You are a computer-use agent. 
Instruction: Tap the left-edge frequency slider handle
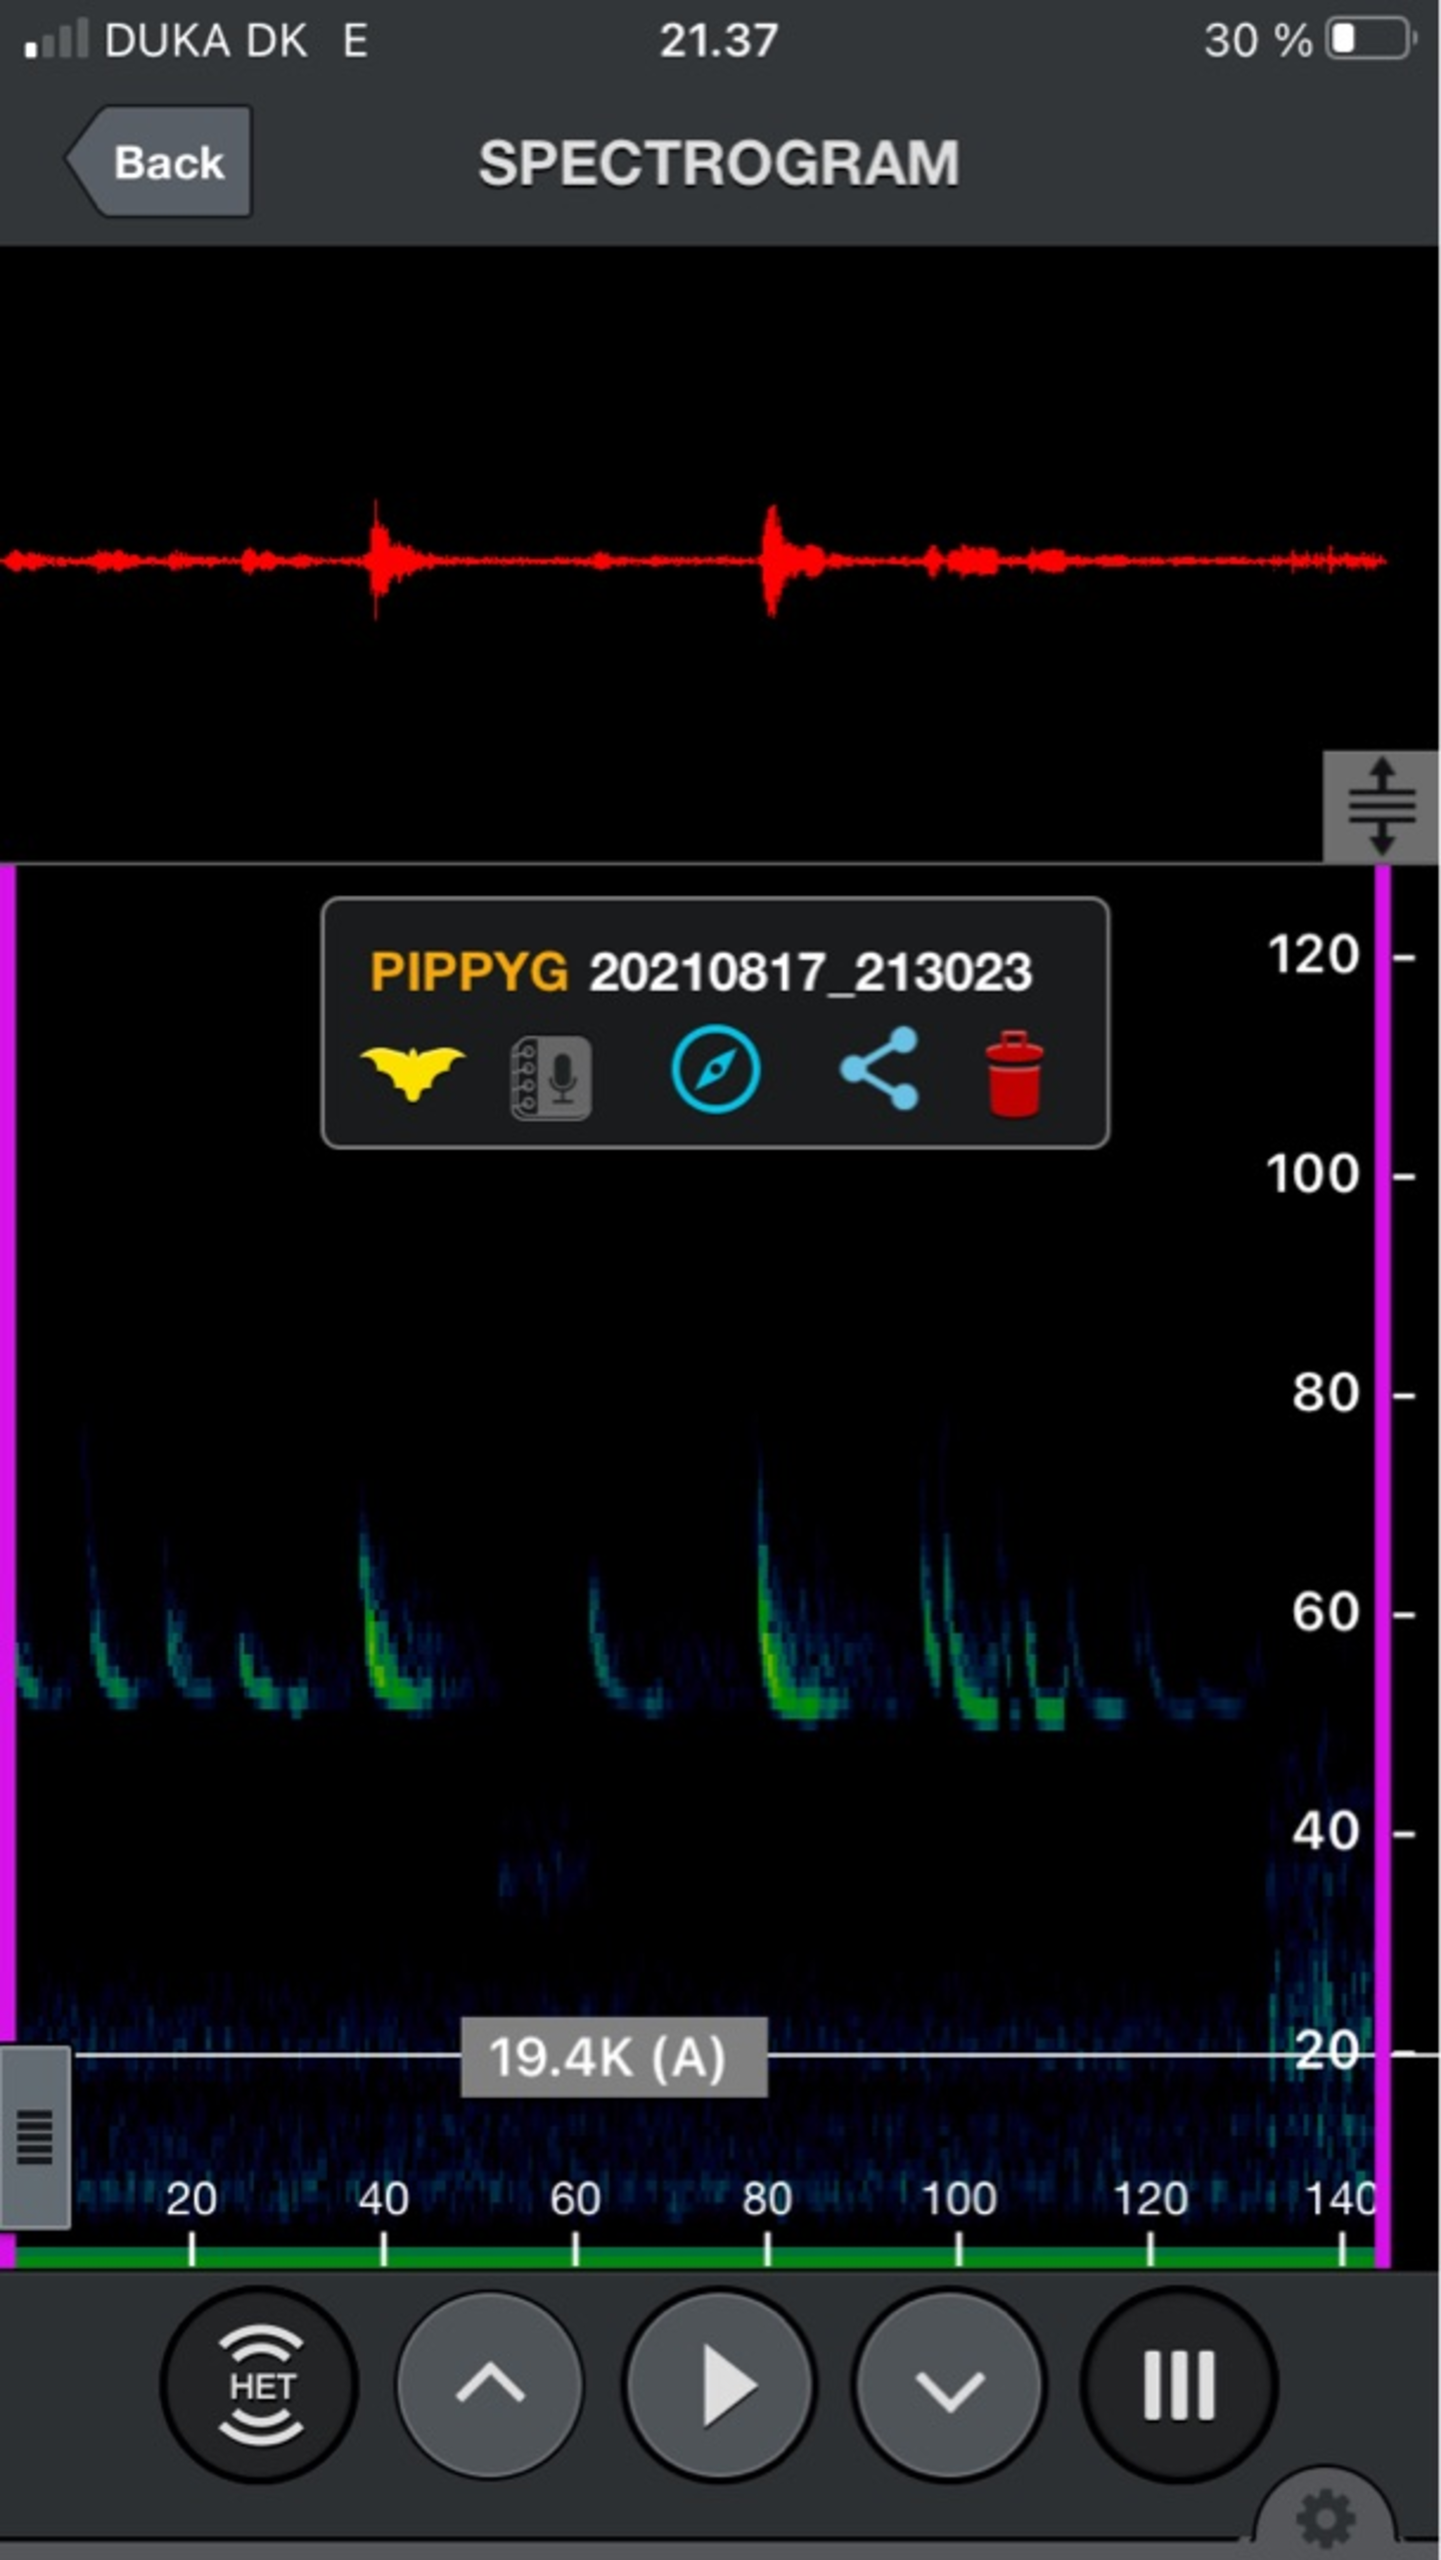[35, 2138]
